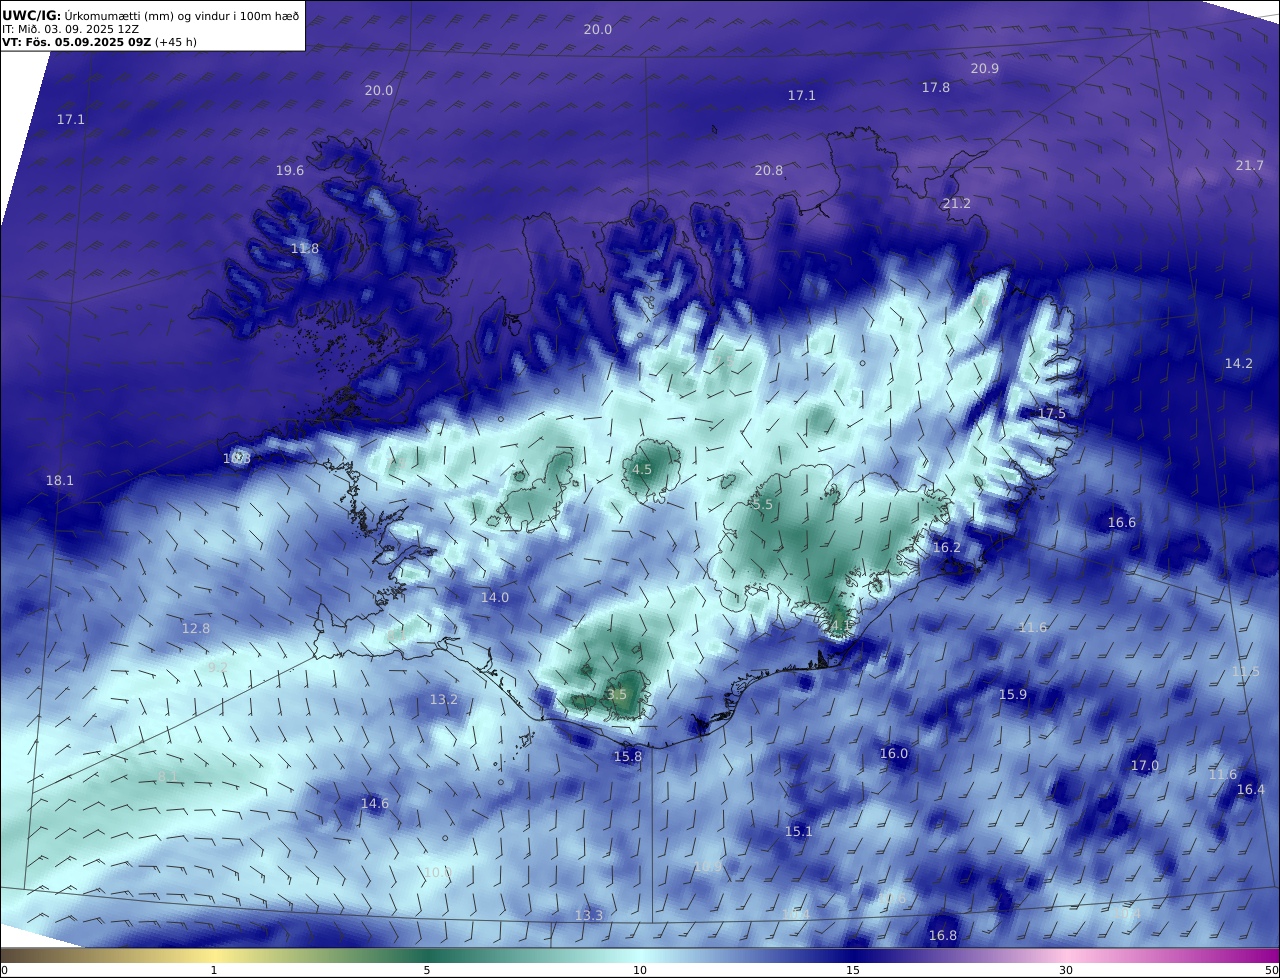Click the UWC/IG chart title text
The image size is (1280, 978).
click(150, 14)
